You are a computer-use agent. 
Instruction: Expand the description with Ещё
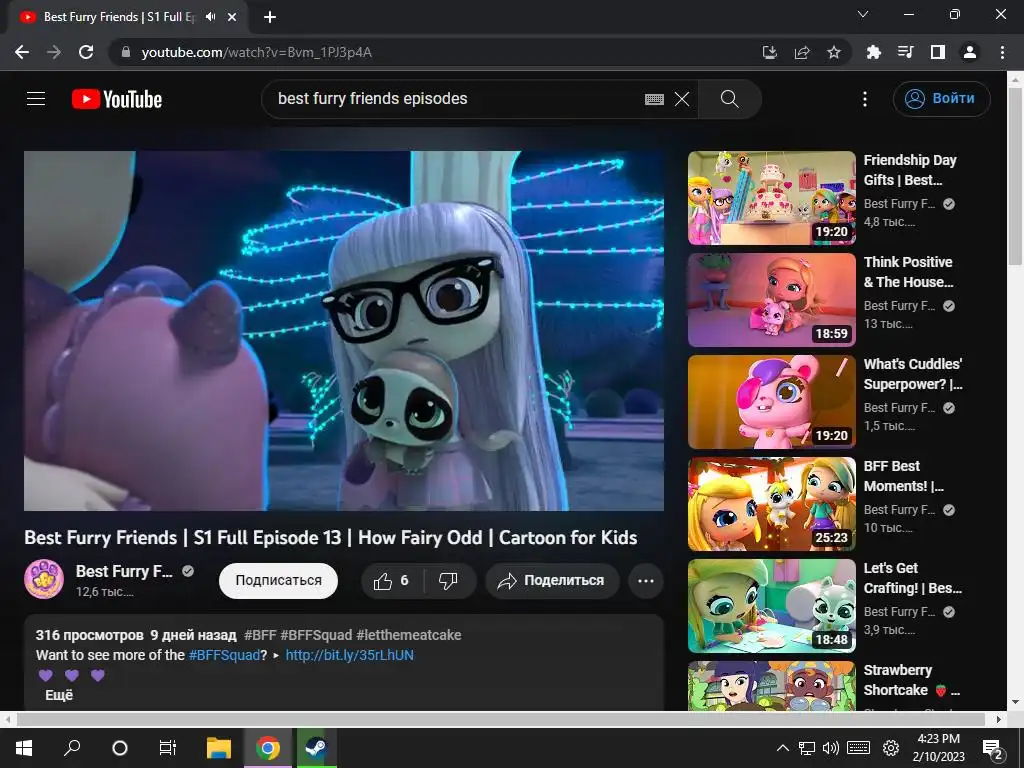pos(59,696)
